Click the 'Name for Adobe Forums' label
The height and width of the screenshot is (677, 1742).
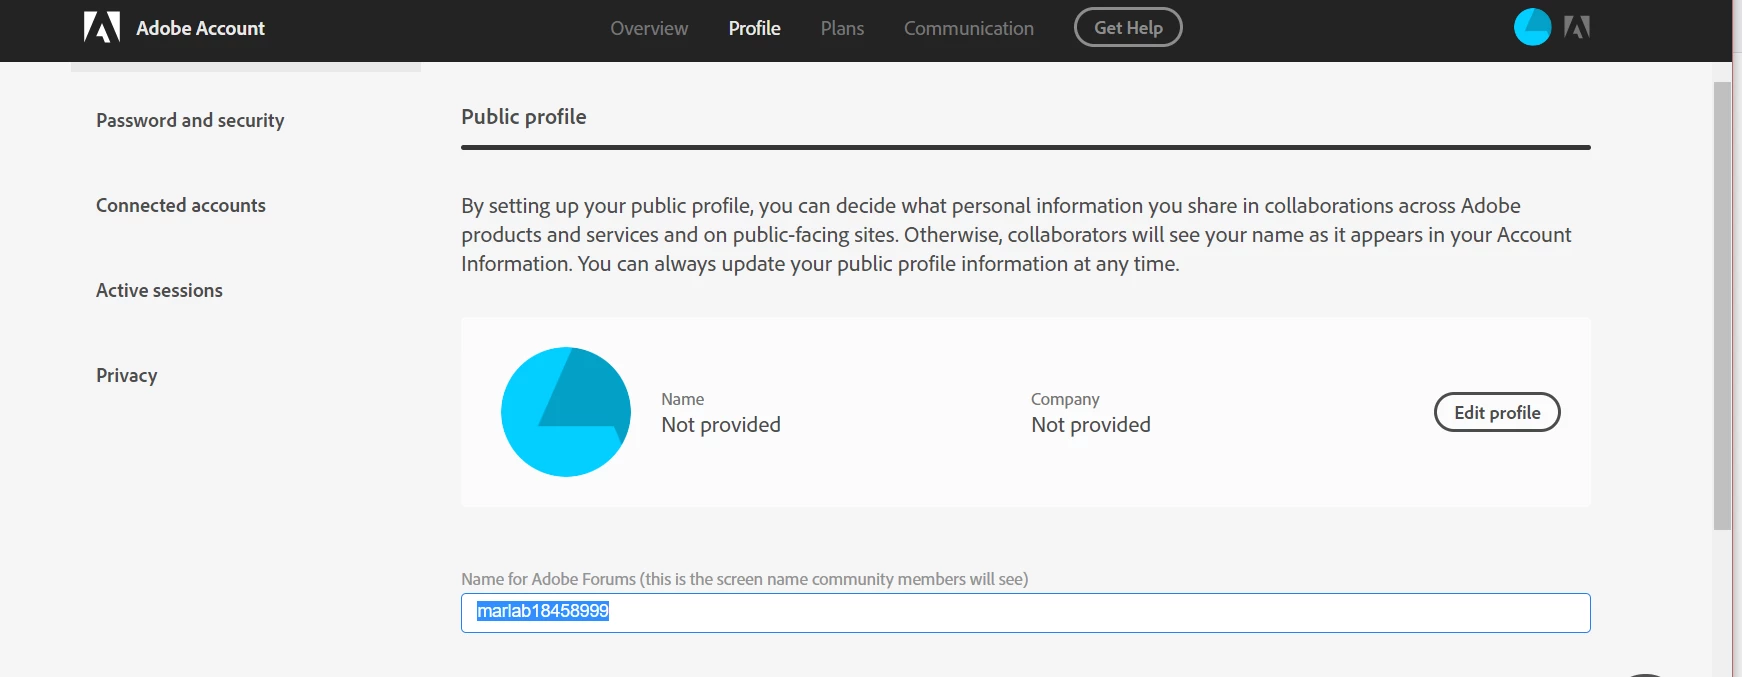(744, 579)
